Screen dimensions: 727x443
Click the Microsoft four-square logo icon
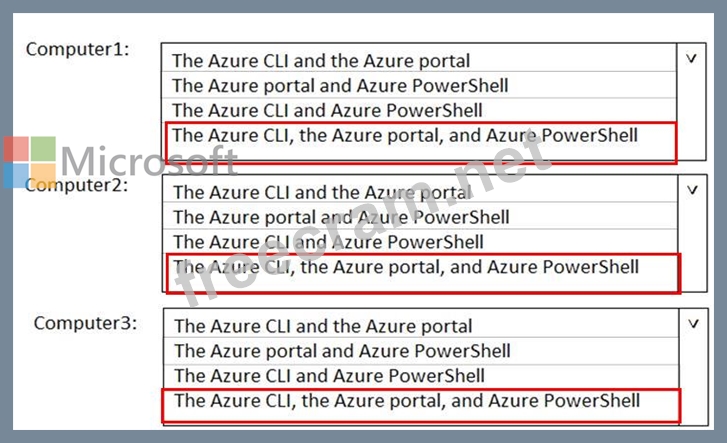pyautogui.click(x=28, y=162)
